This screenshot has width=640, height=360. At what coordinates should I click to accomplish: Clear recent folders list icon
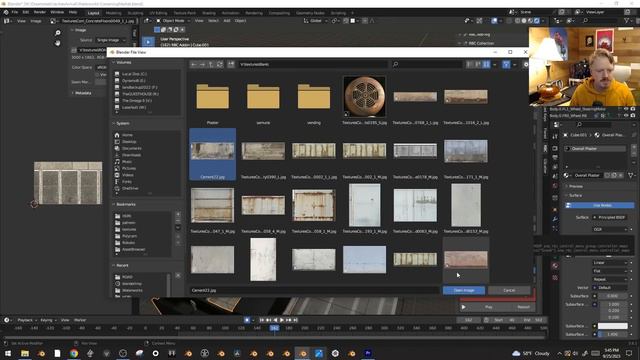178,276
